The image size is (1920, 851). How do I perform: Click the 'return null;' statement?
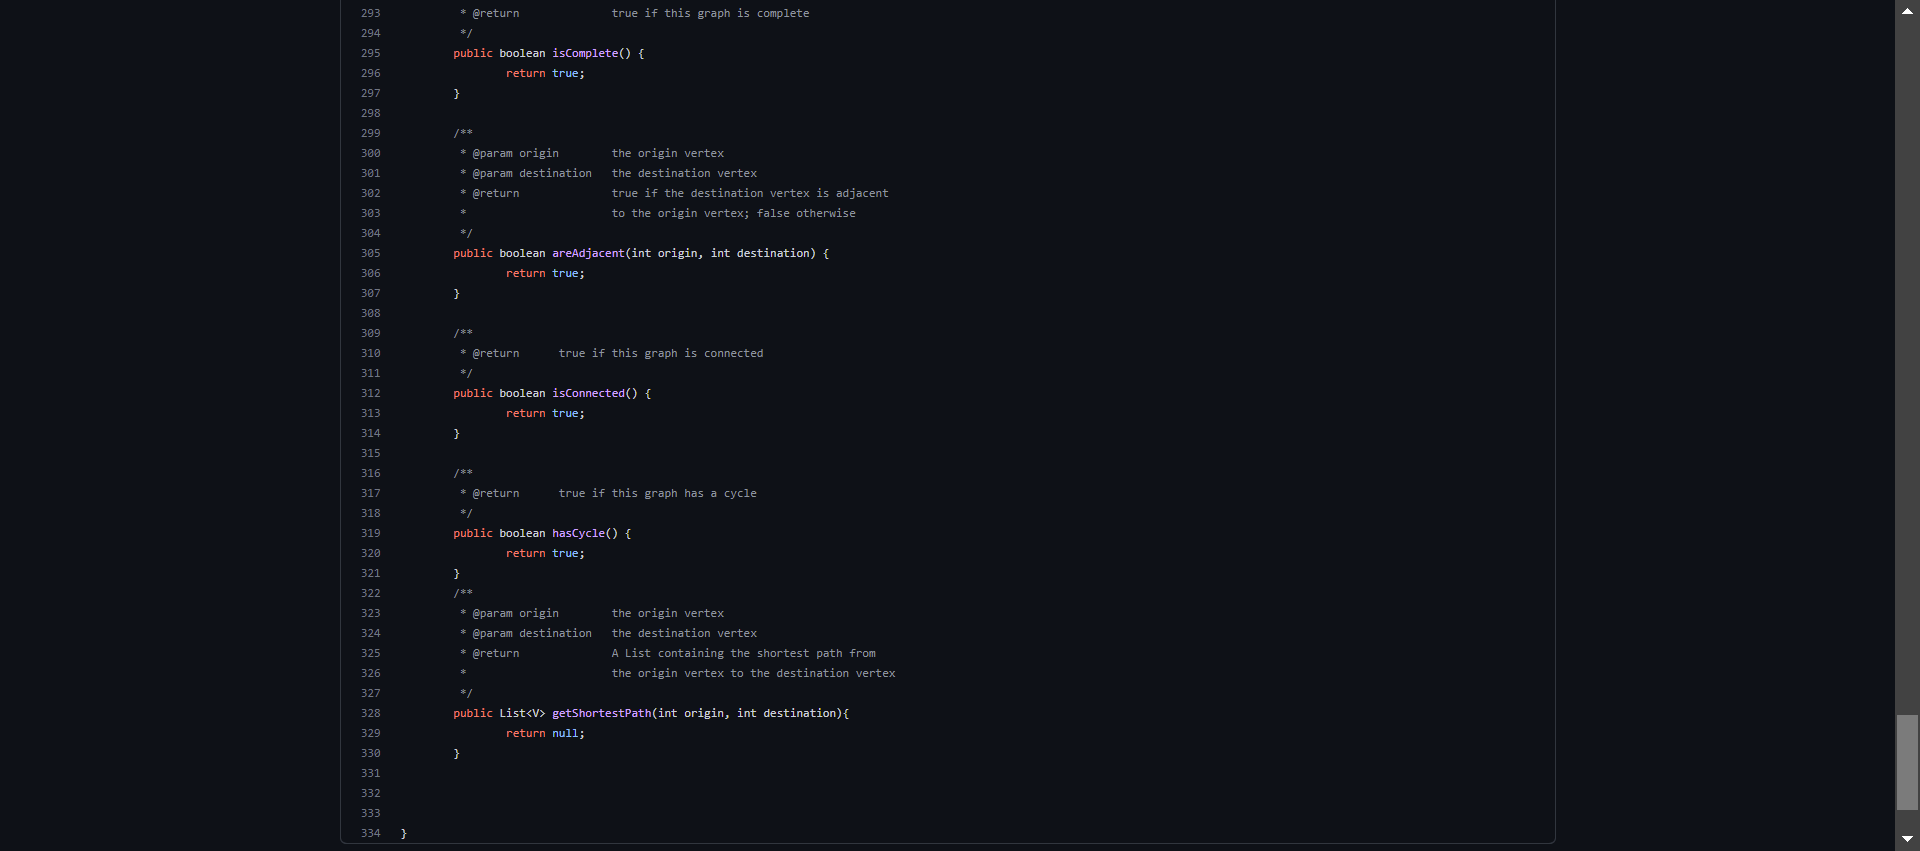pyautogui.click(x=545, y=733)
